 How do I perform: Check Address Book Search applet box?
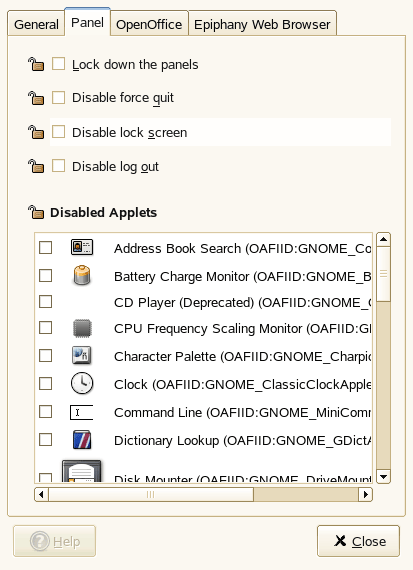(x=45, y=248)
